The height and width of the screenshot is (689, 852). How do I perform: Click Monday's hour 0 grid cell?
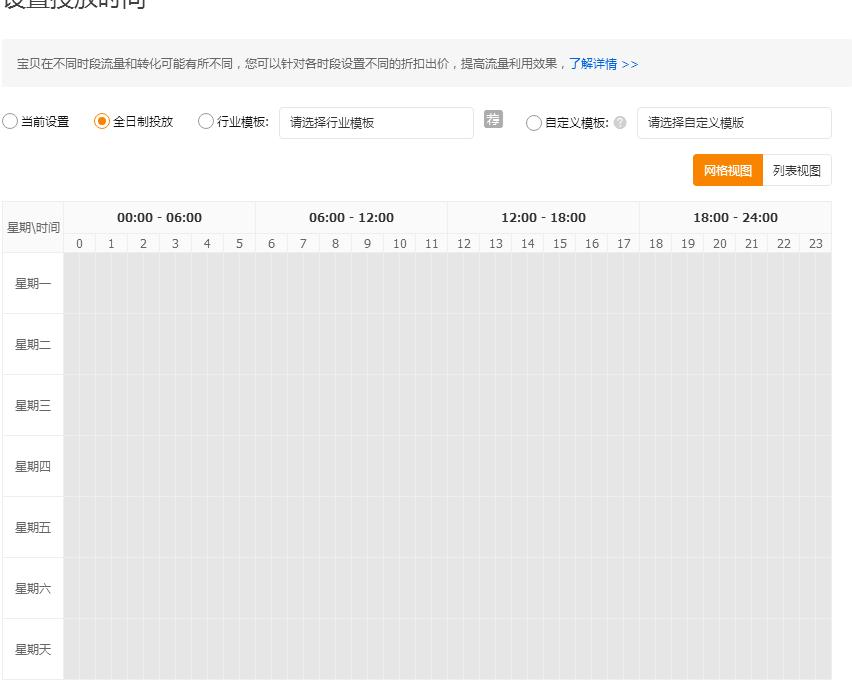pos(79,283)
